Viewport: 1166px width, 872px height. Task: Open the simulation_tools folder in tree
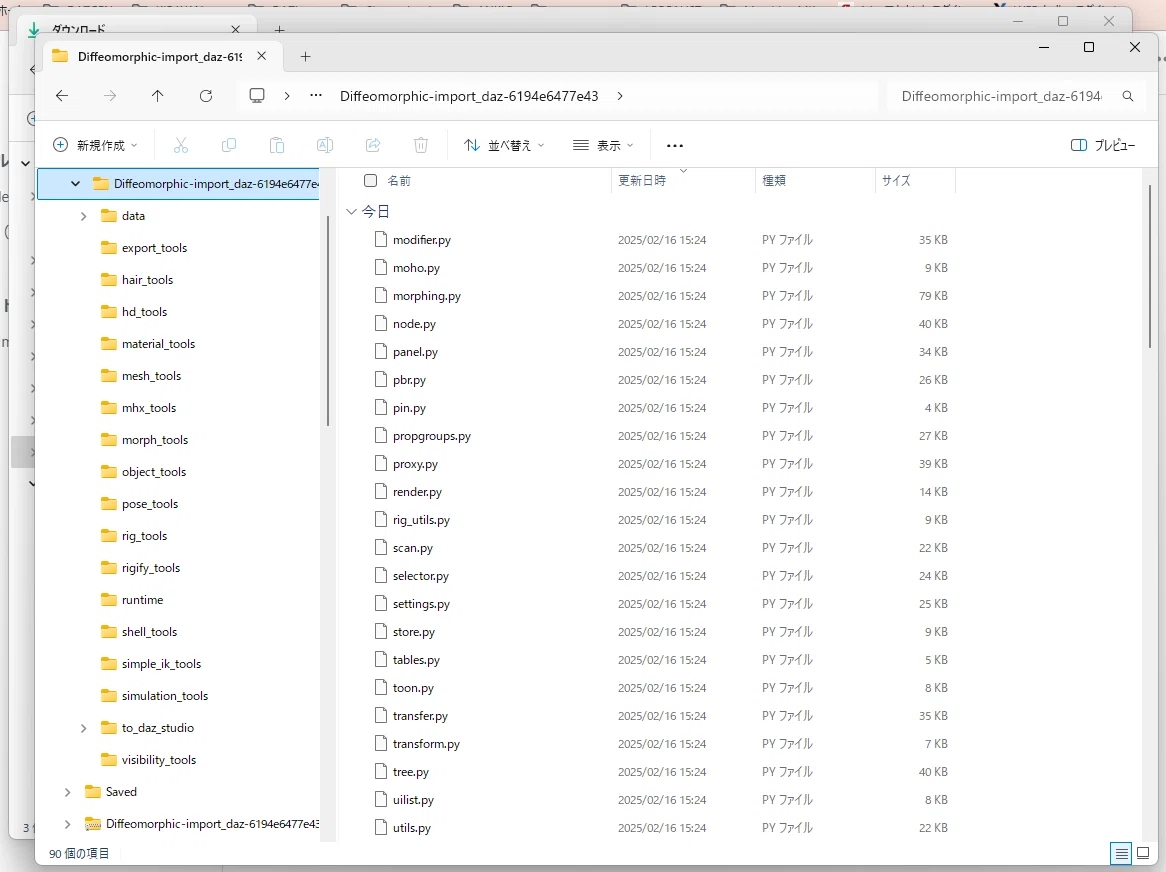click(x=164, y=696)
